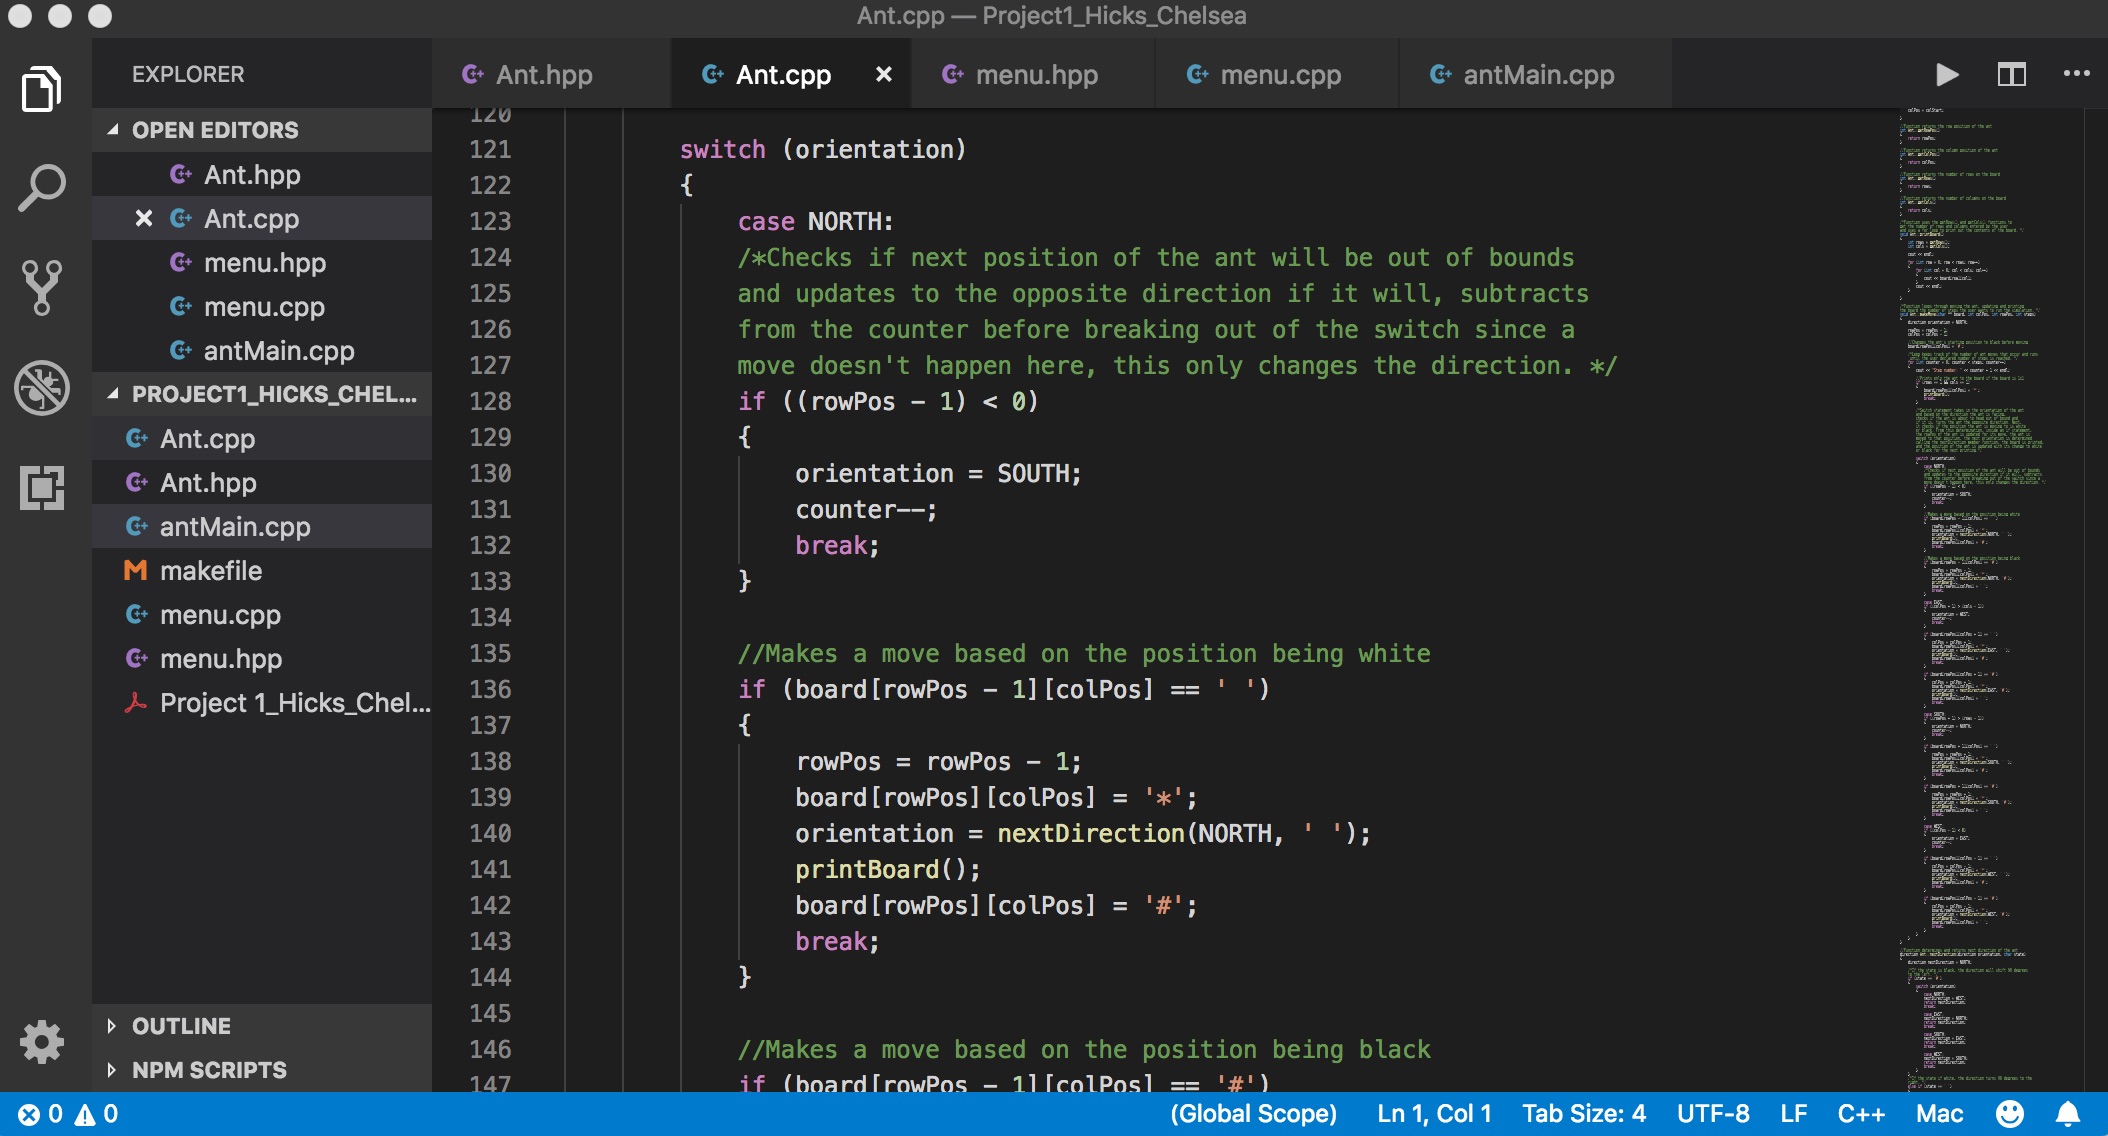Open the Extensions view

point(42,488)
